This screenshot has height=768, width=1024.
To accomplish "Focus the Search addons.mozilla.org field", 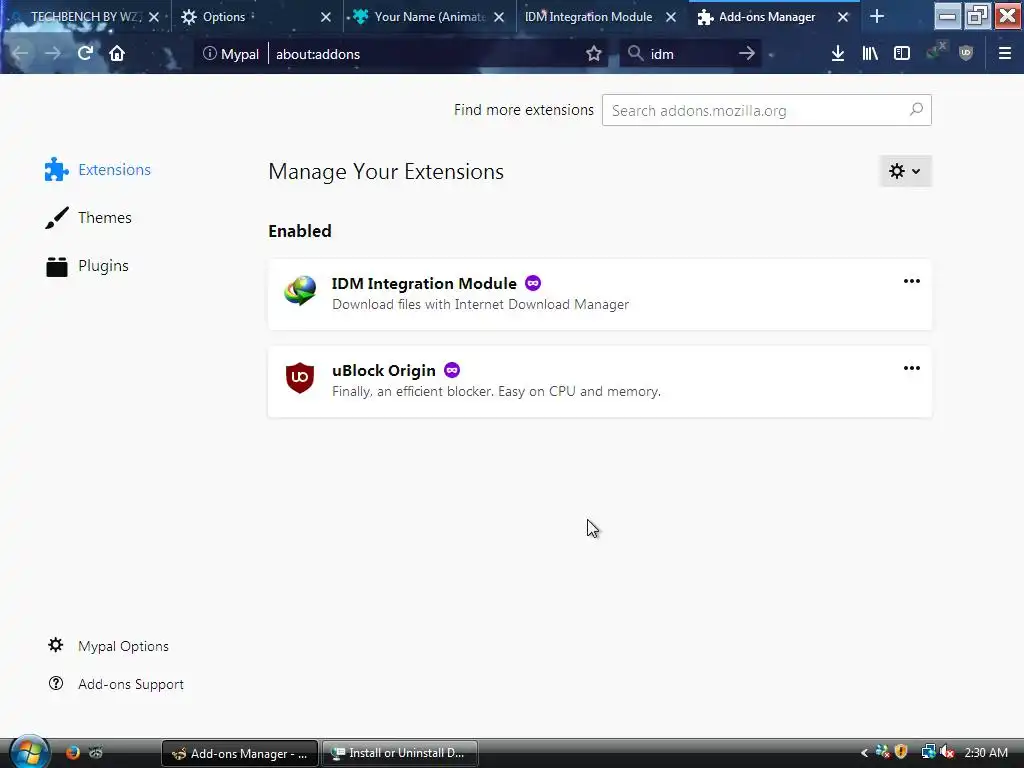I will click(767, 110).
